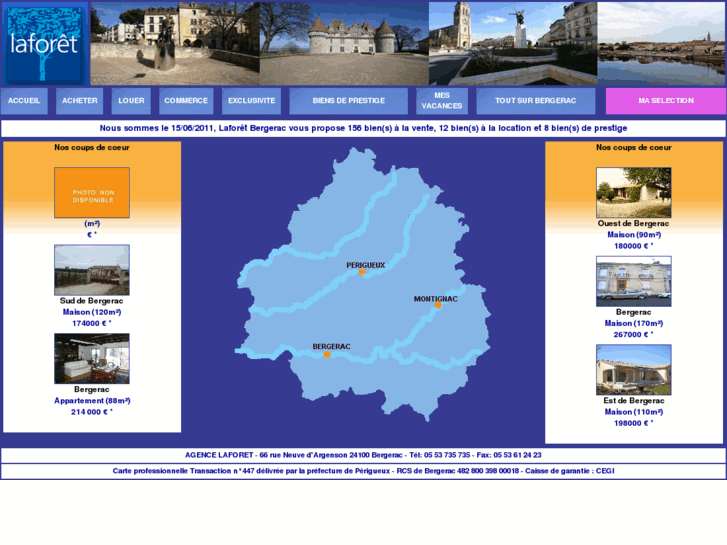Open the LOUER menu item
The height and width of the screenshot is (545, 727).
[131, 101]
